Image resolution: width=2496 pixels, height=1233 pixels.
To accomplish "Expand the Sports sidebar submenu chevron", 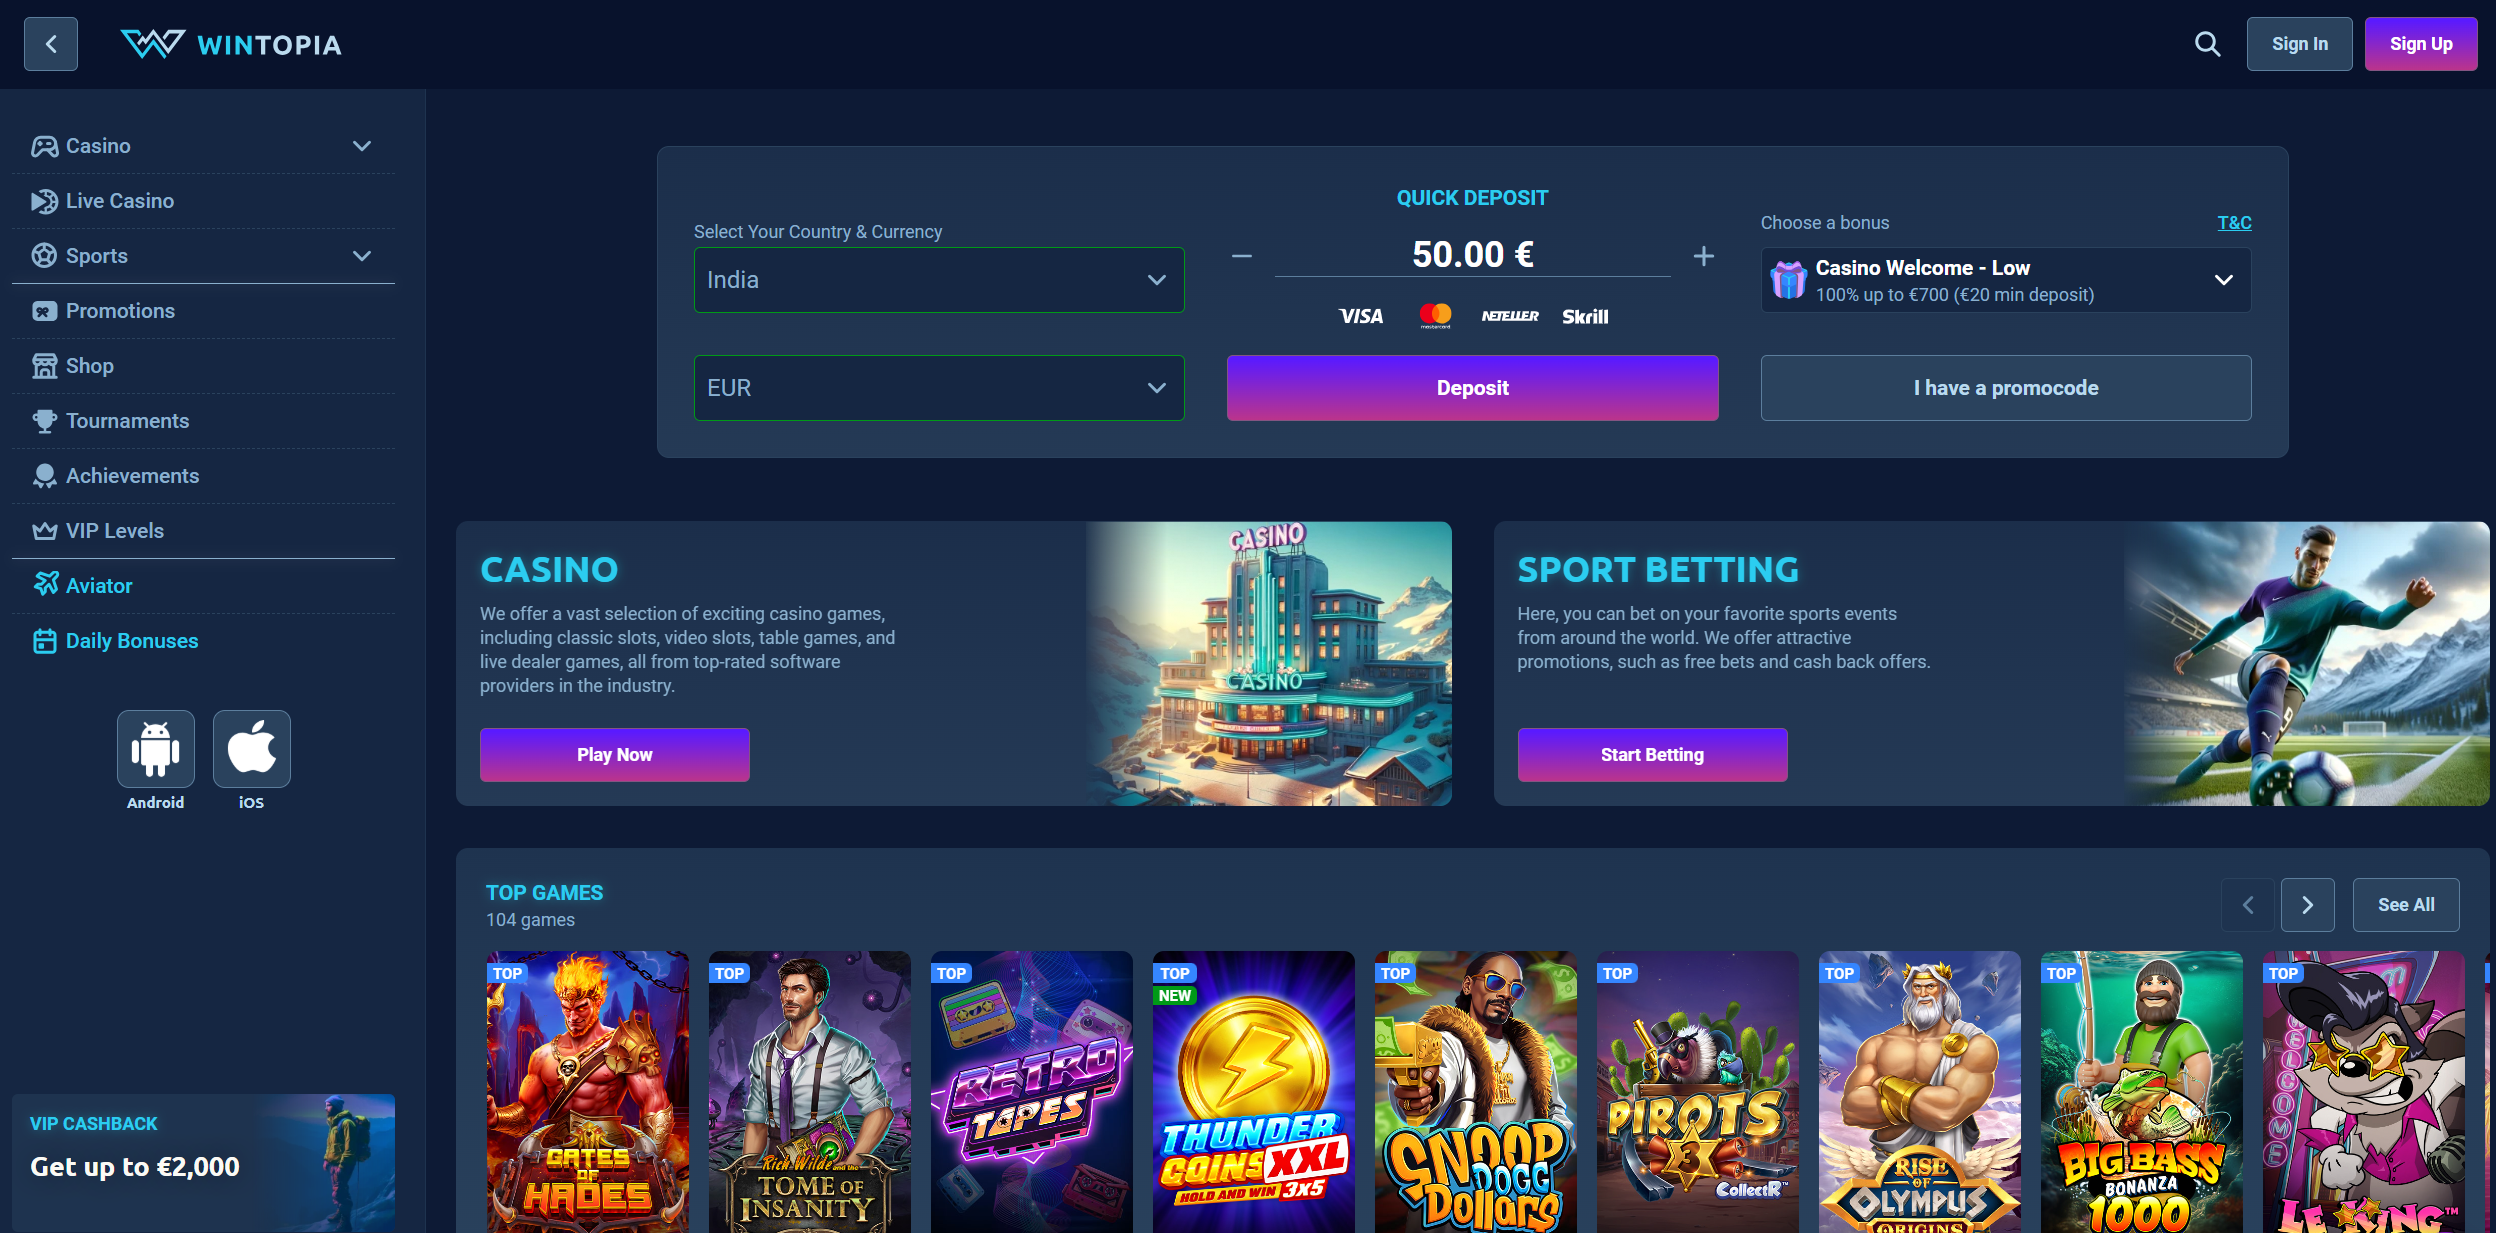I will 362,256.
